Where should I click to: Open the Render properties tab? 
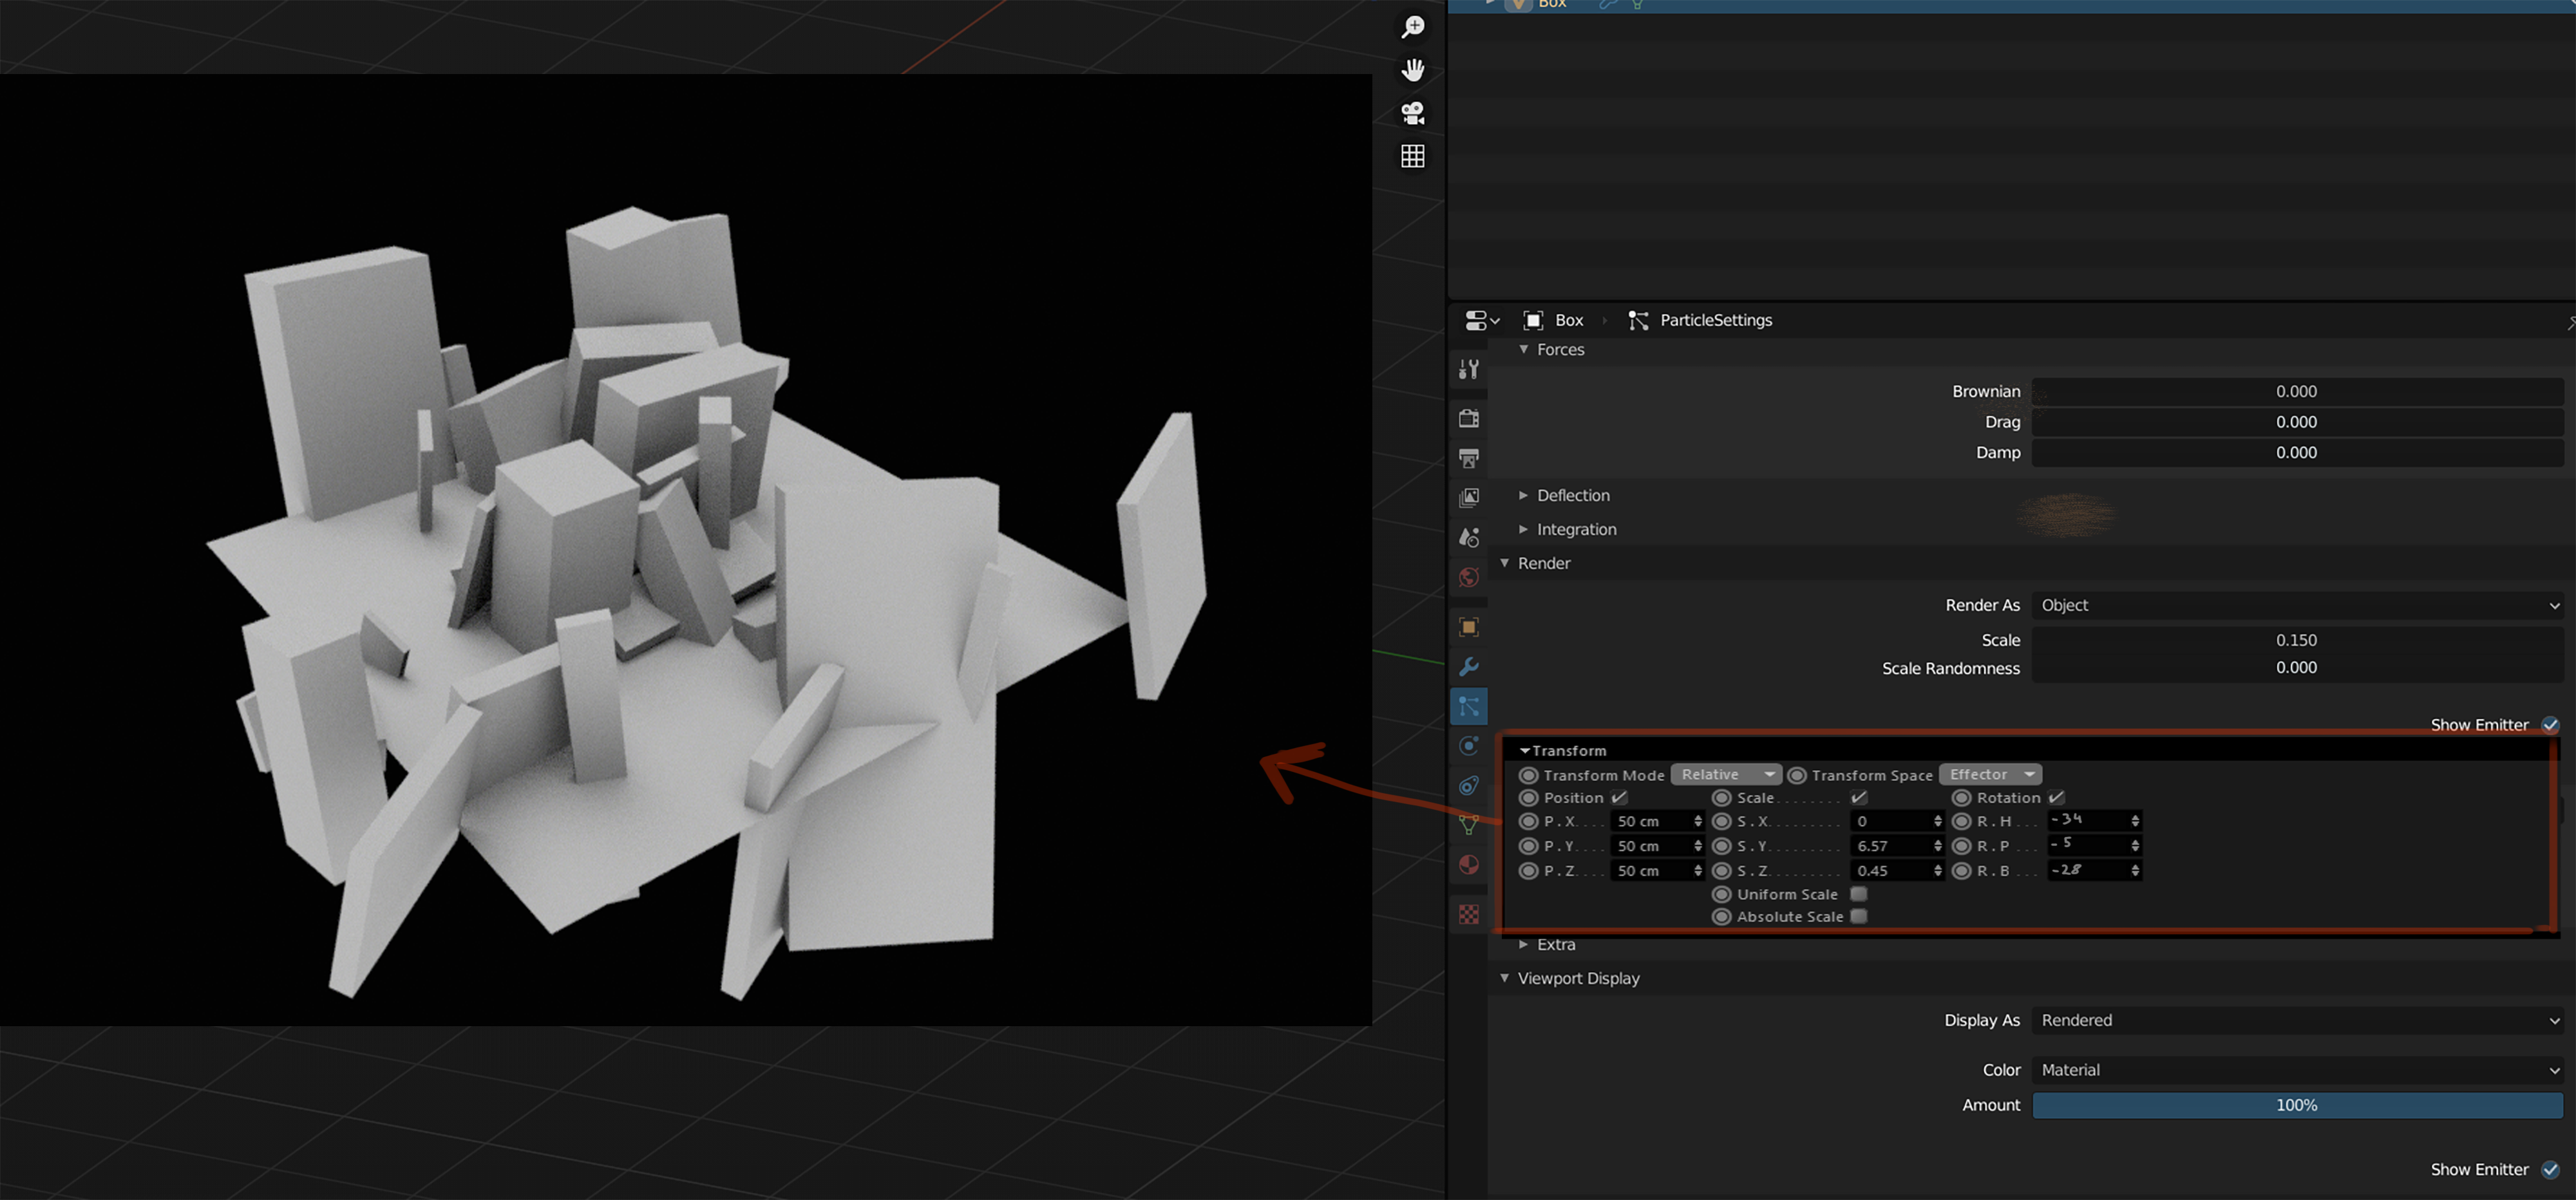click(1468, 418)
